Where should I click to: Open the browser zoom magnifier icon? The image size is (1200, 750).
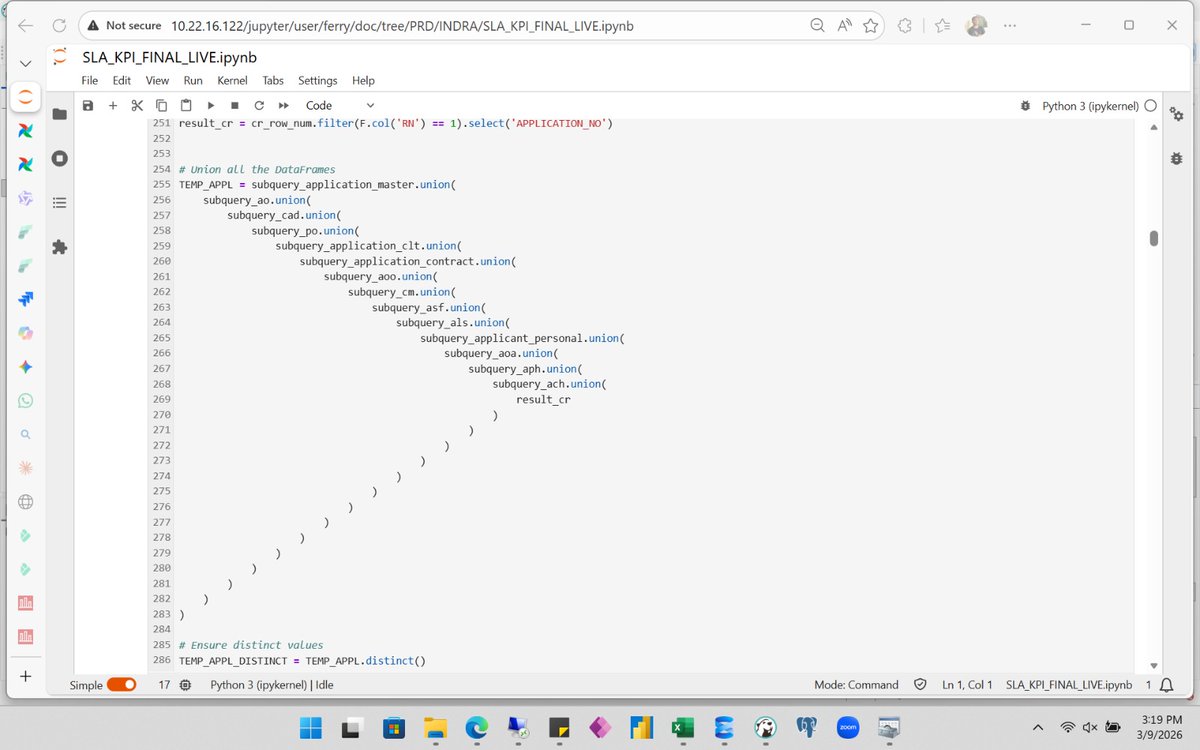tap(818, 25)
